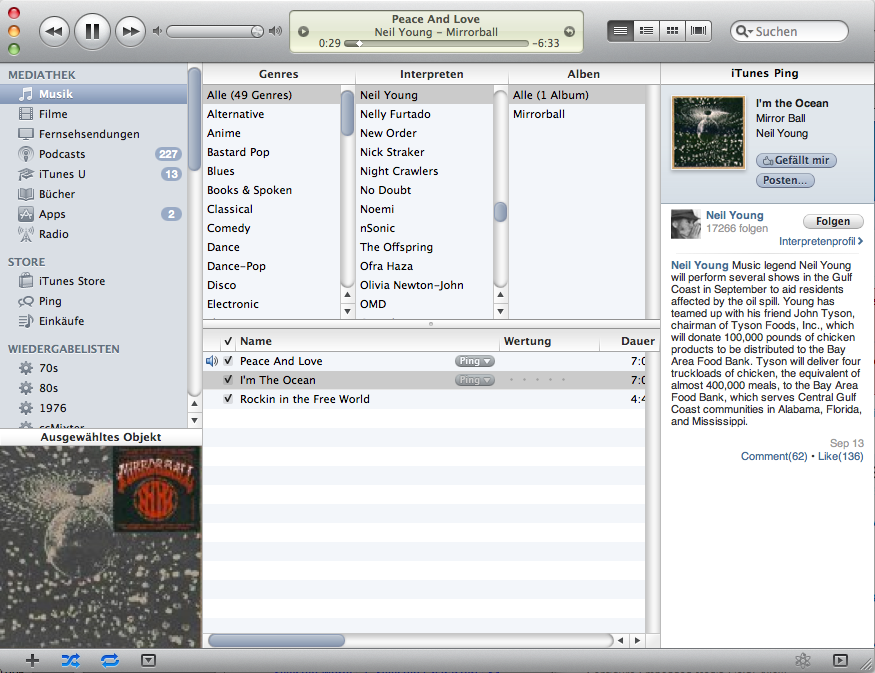This screenshot has height=673, width=875.
Task: Open Musik in the Mediathek sidebar
Action: 94,94
